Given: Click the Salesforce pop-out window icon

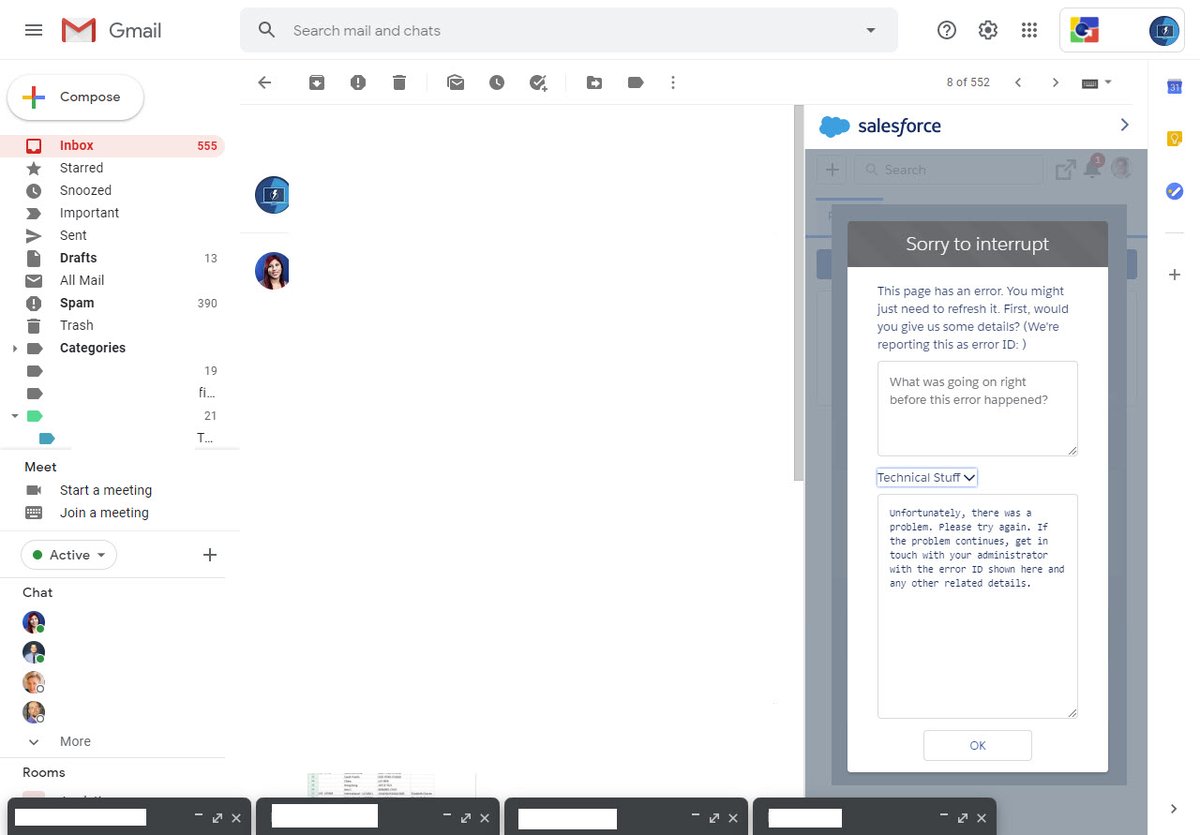Looking at the screenshot, I should point(1065,170).
